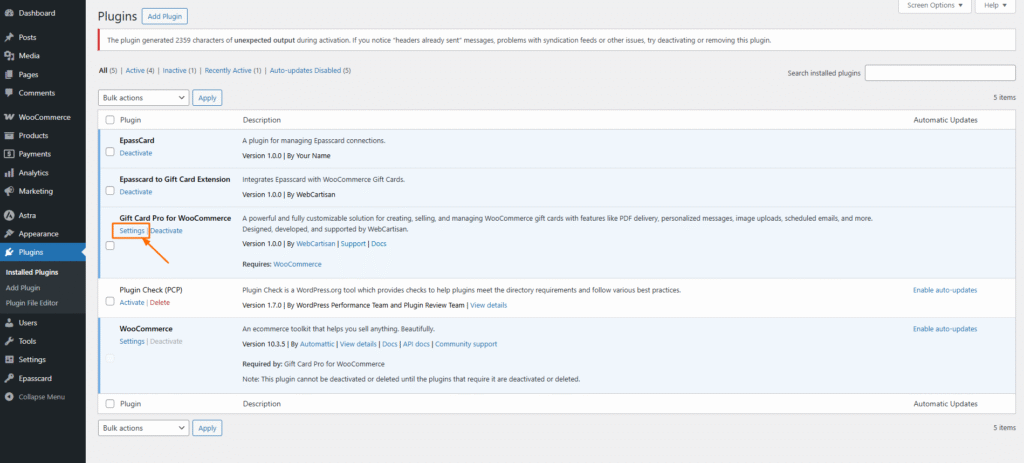Click the Add Plugin button

coord(164,17)
